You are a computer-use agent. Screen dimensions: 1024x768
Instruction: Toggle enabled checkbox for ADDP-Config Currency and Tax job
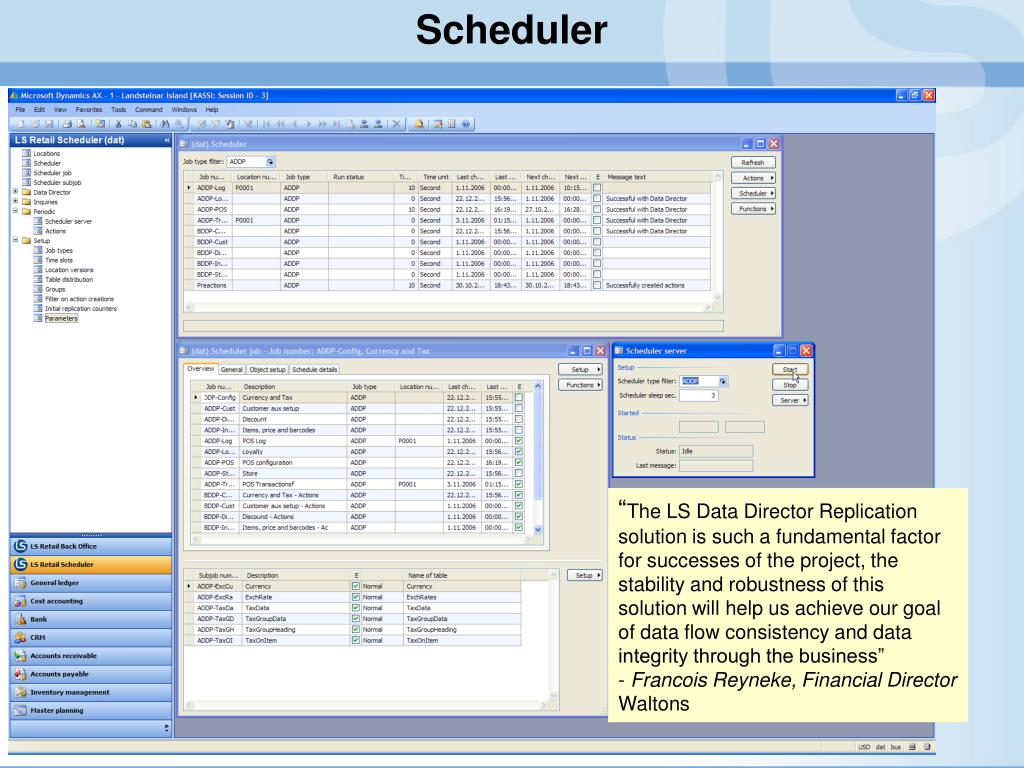coord(519,397)
